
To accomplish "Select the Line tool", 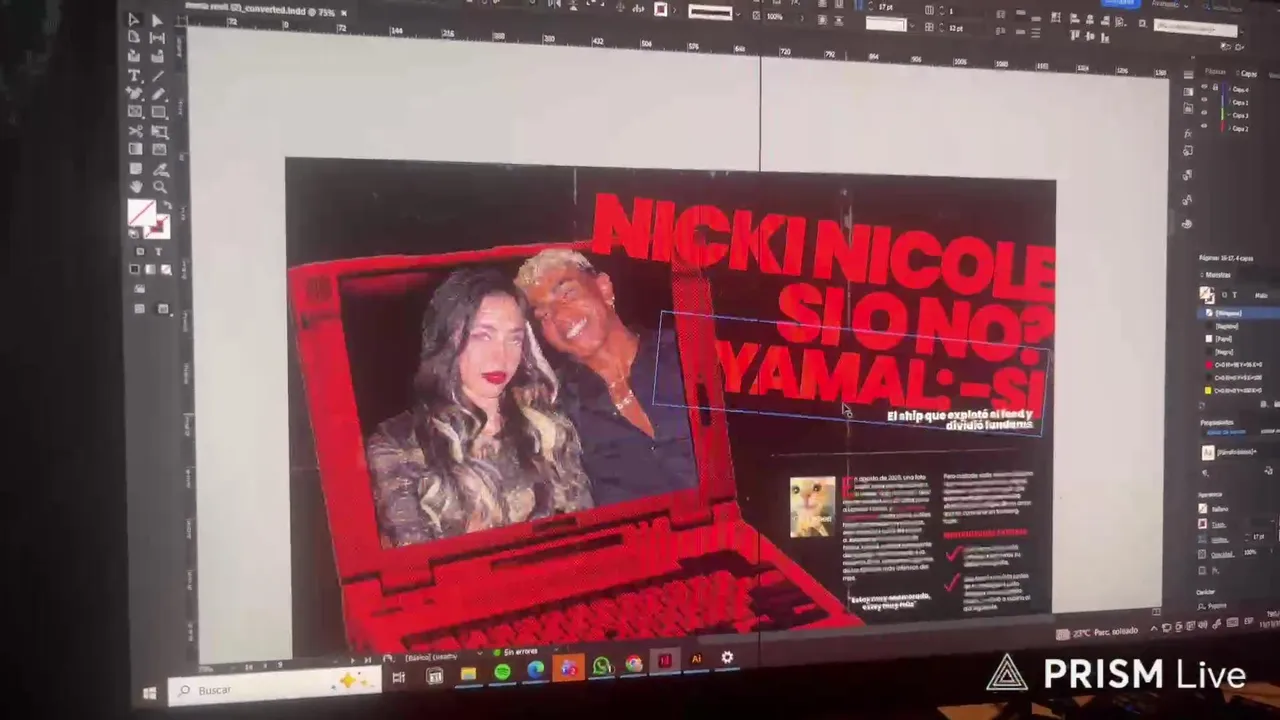I will coord(157,76).
